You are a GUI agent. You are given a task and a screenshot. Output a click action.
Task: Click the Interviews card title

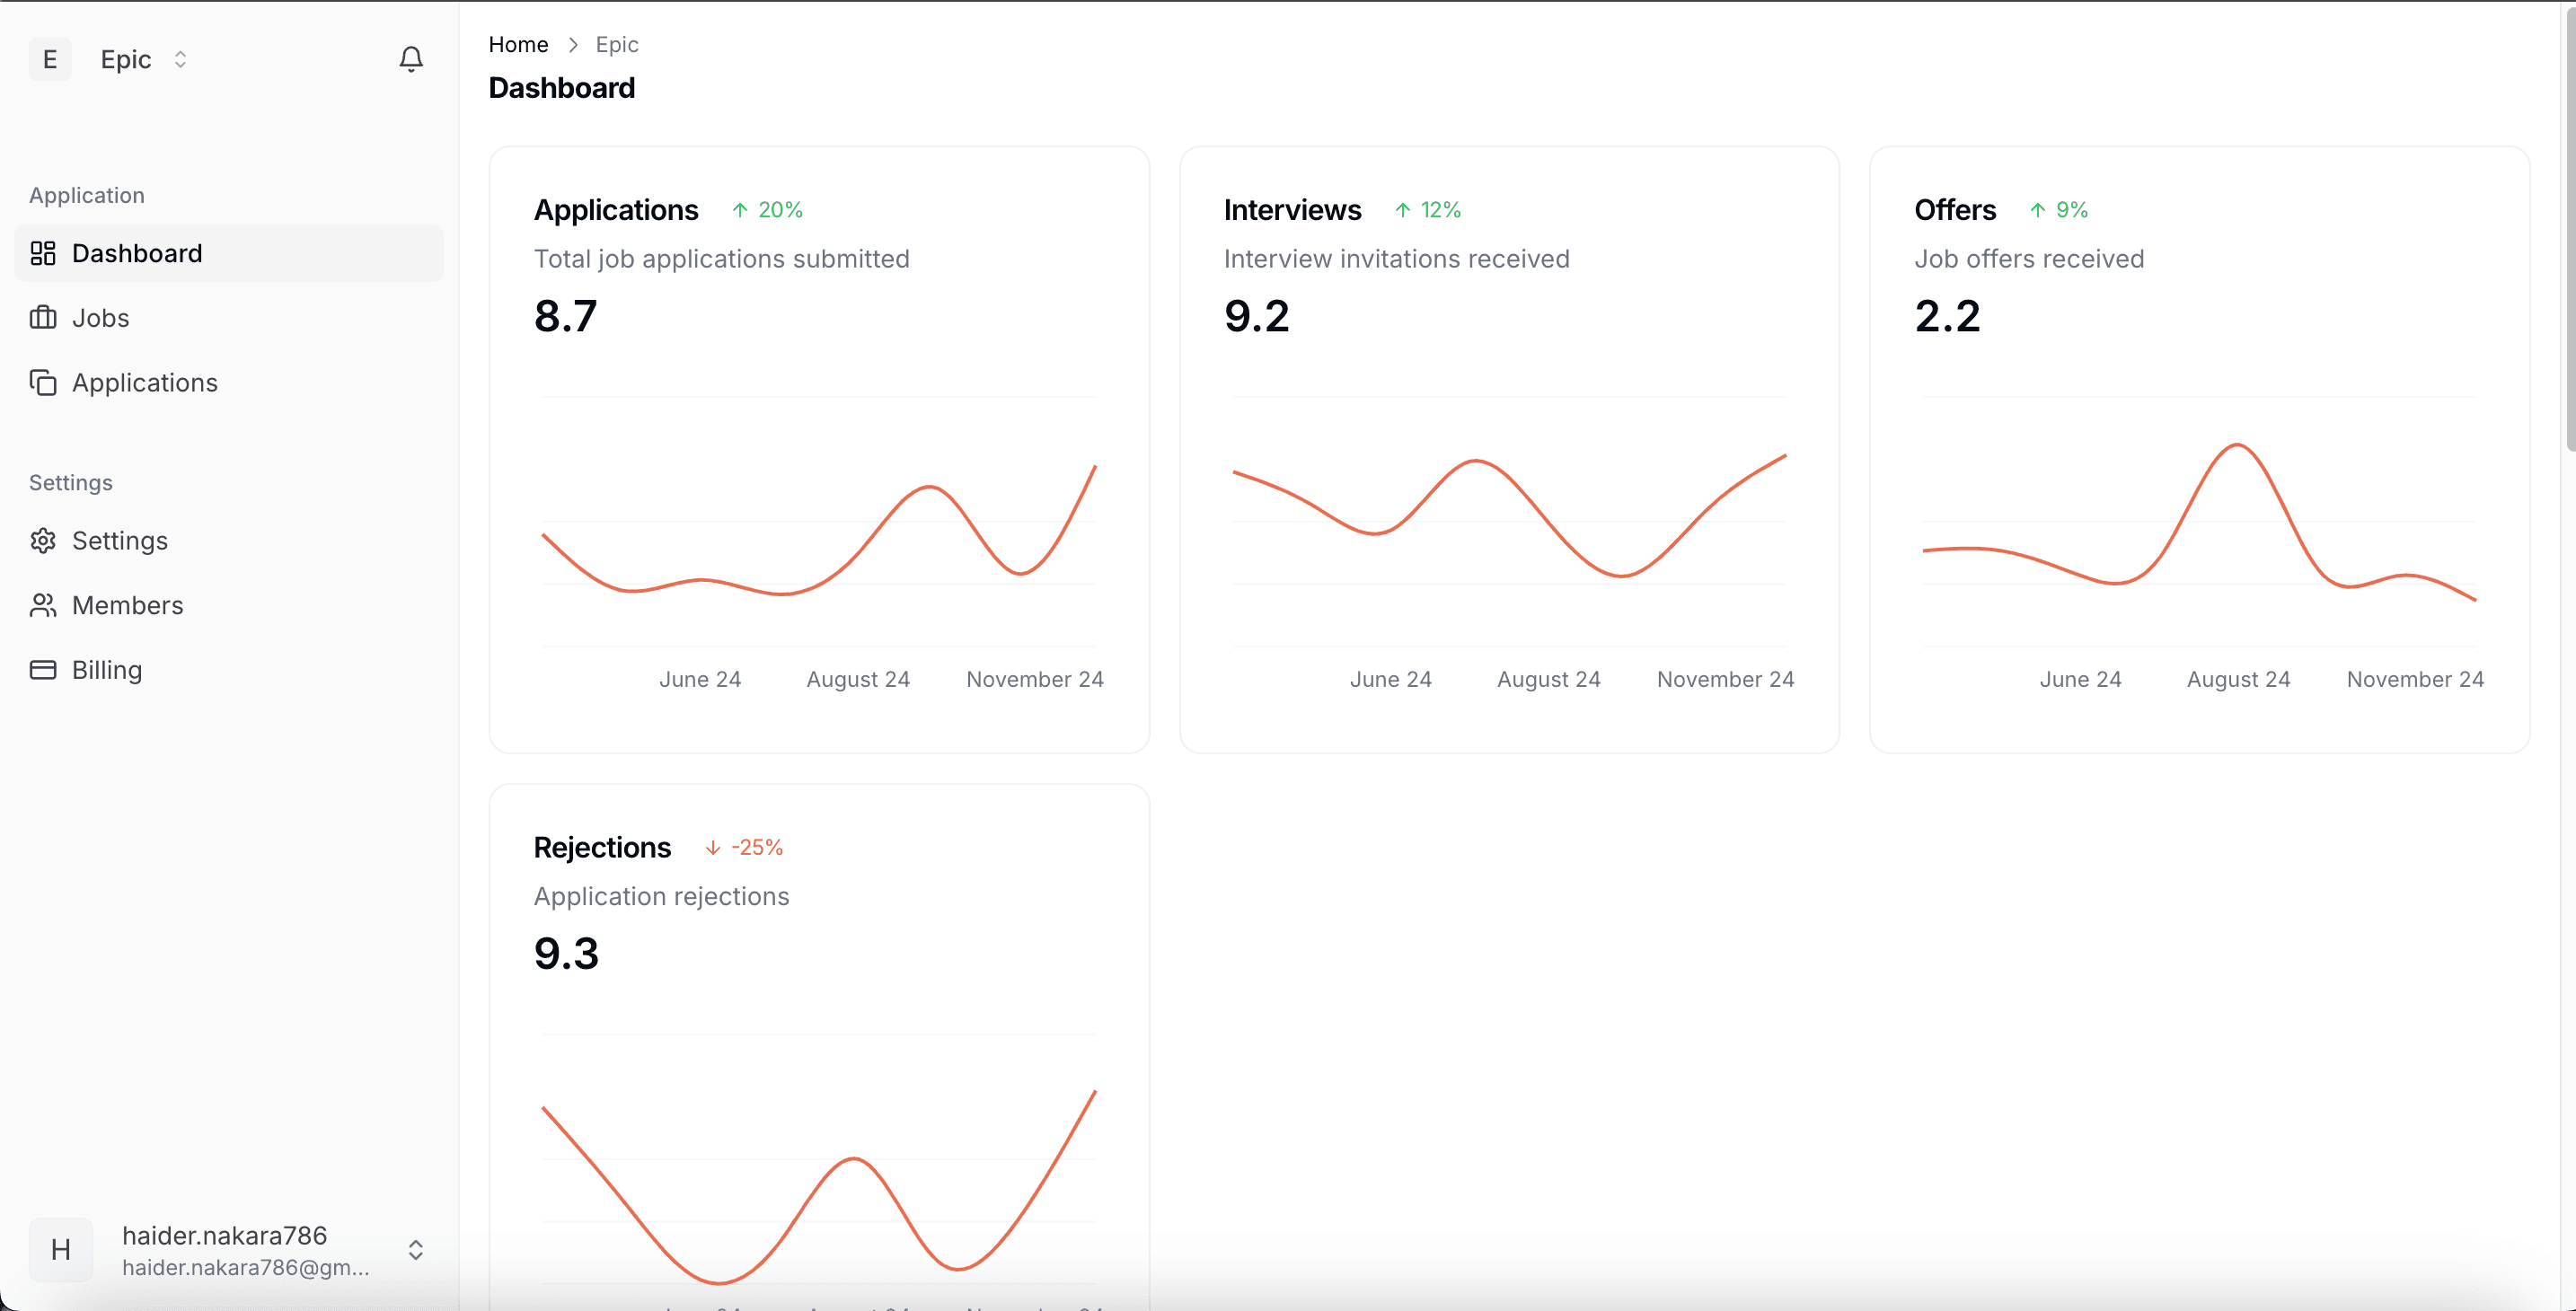[x=1292, y=210]
